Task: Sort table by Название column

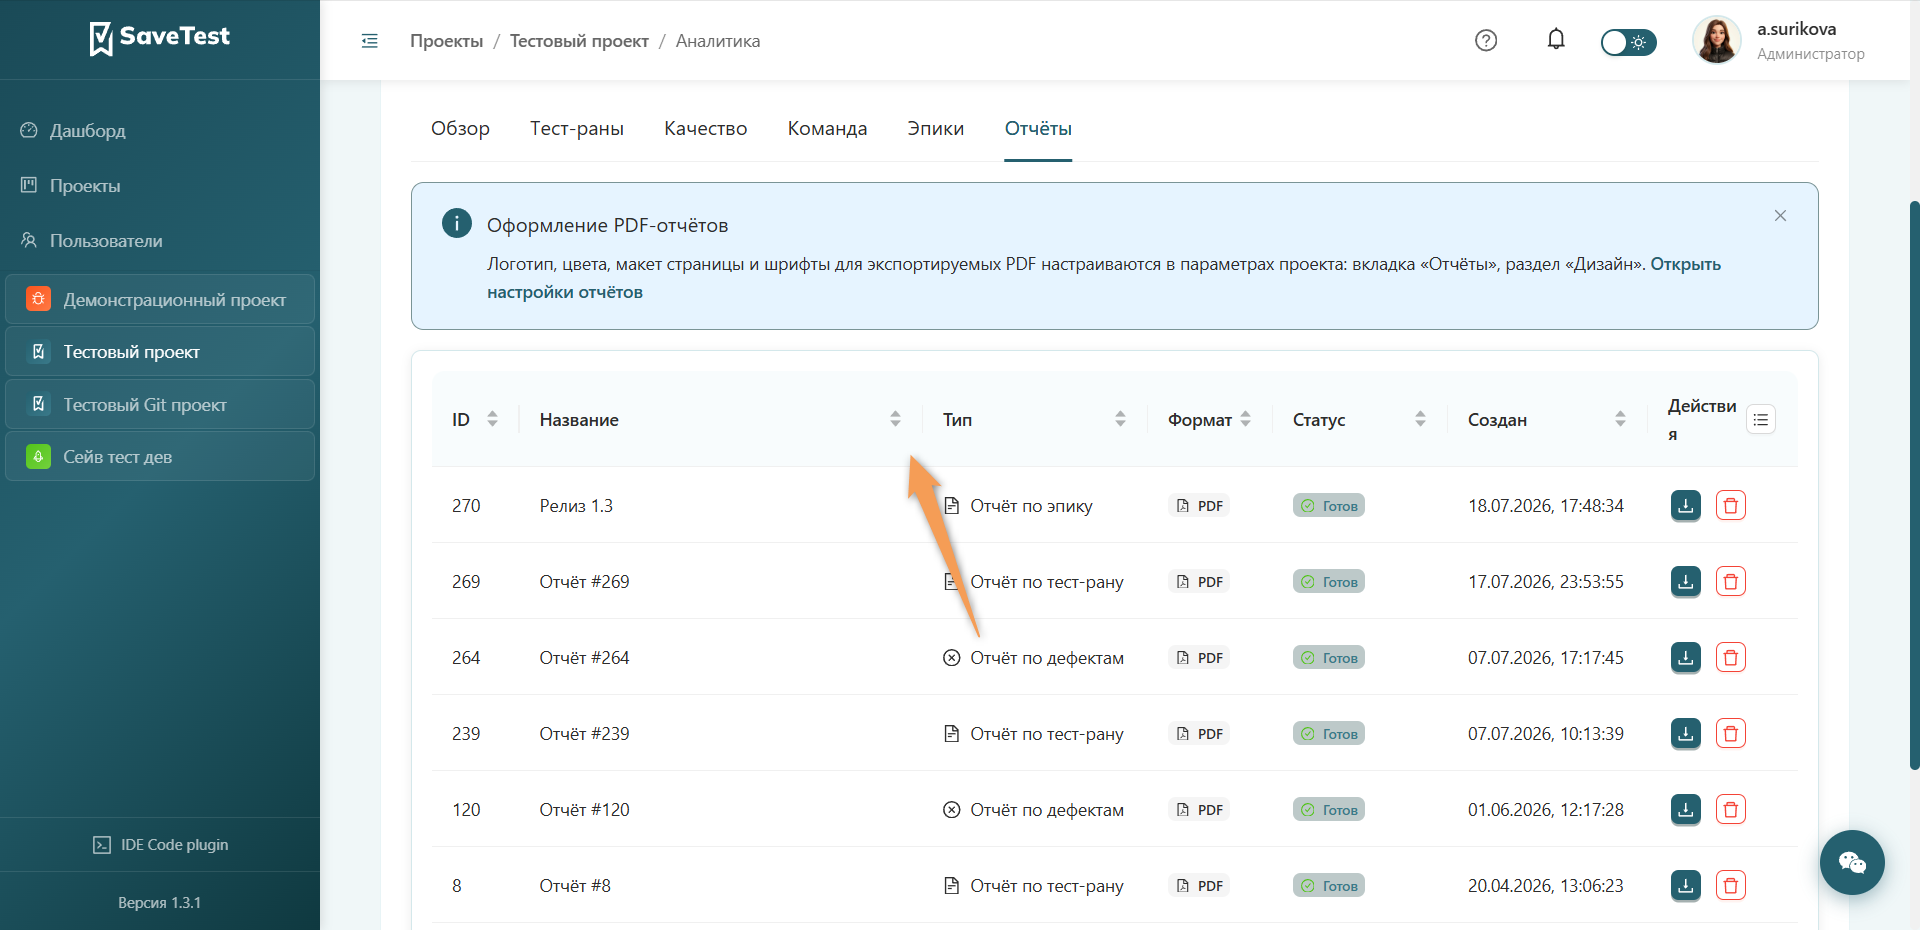Action: [x=895, y=420]
